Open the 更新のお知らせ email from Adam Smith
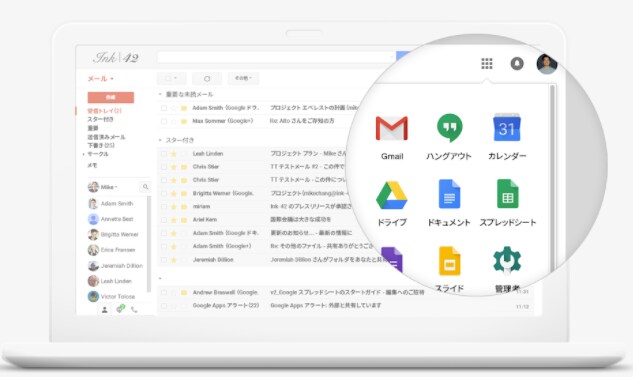Screen dimensions: 633x377 tap(311, 233)
